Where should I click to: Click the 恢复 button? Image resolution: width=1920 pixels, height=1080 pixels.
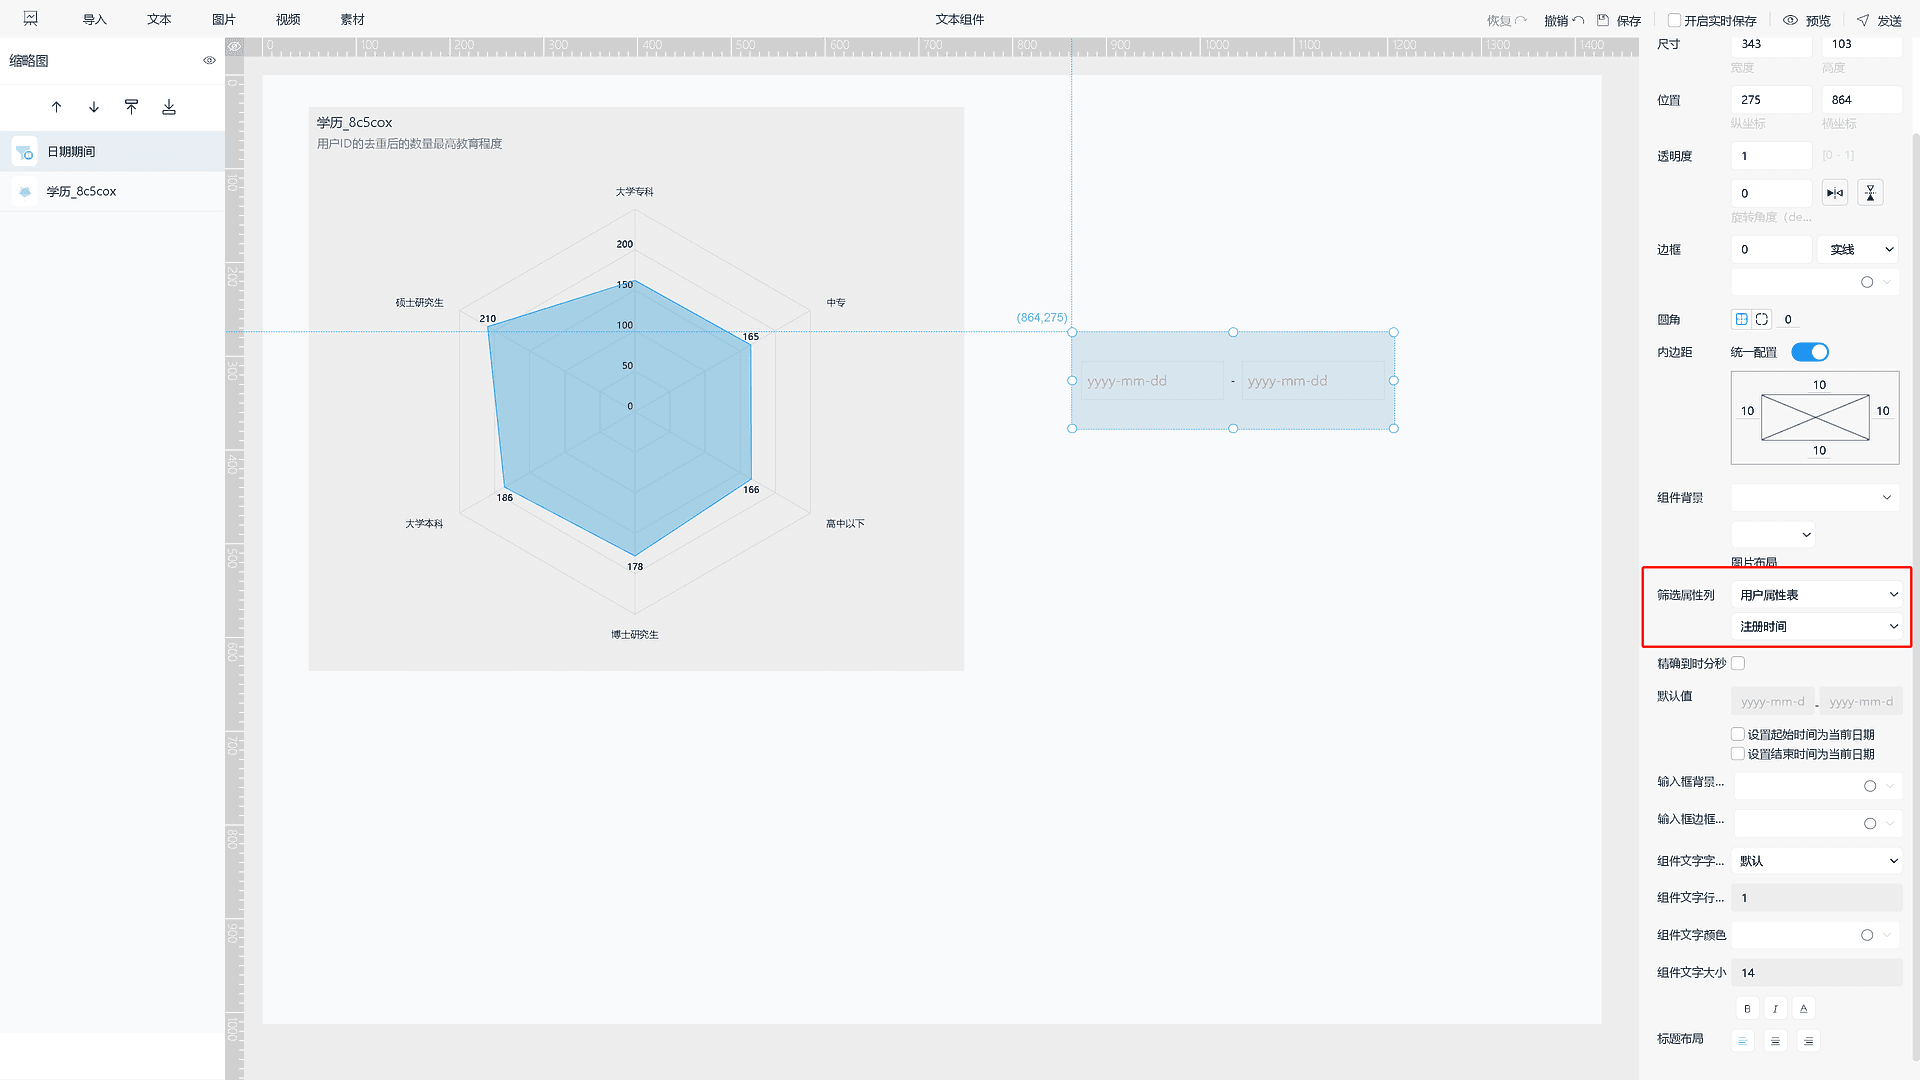coord(1507,20)
